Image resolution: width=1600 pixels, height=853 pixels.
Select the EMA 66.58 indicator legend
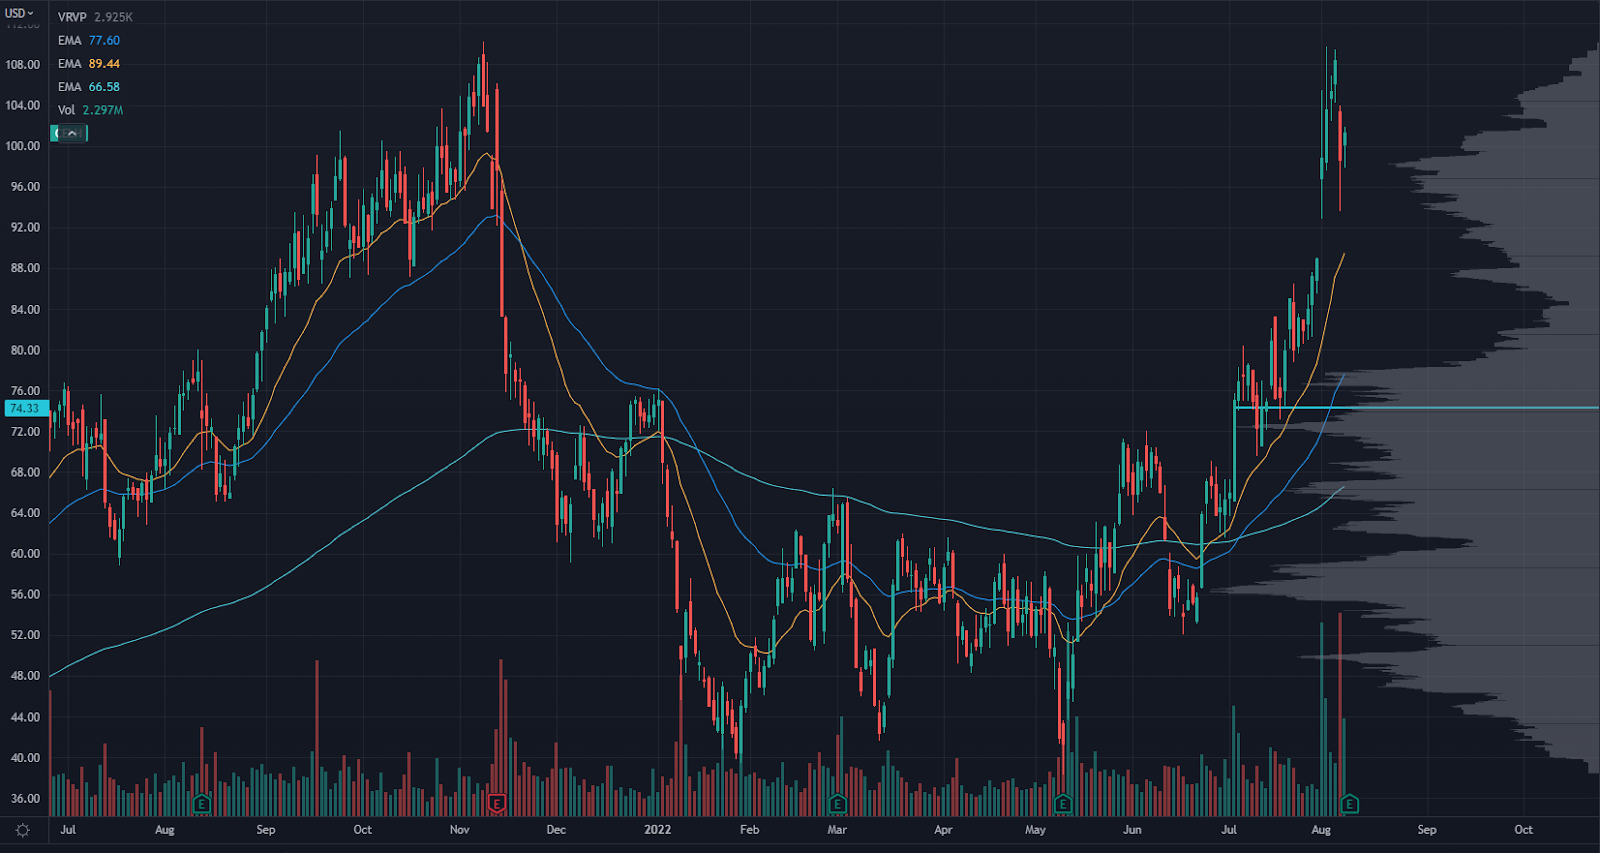pyautogui.click(x=88, y=86)
